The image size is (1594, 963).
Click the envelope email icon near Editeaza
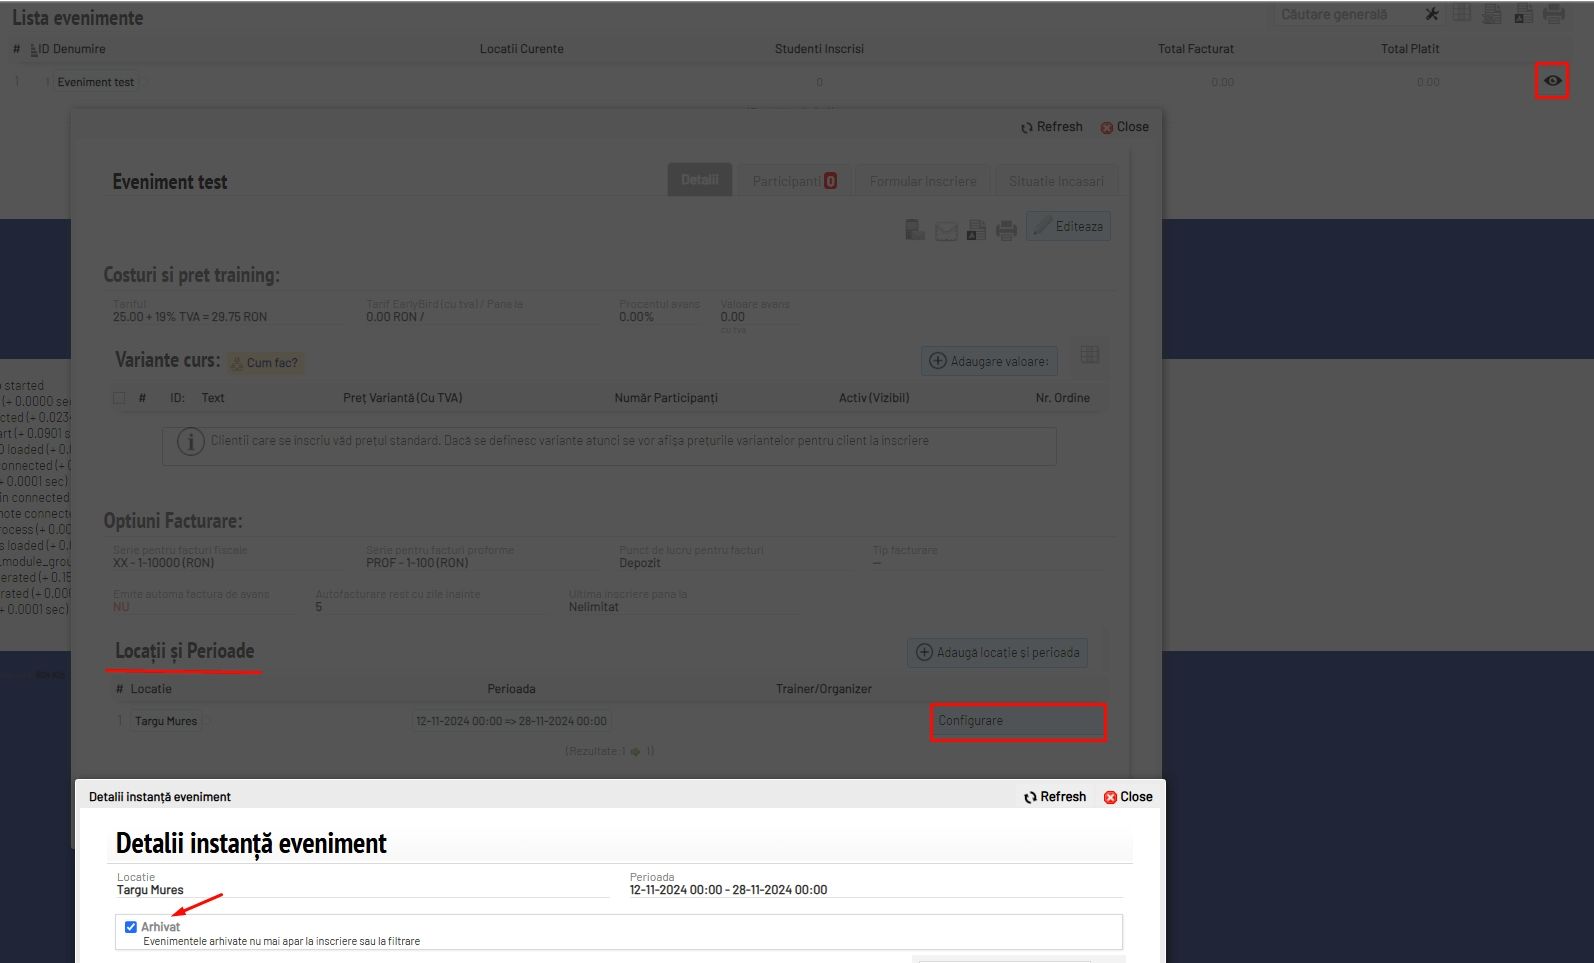click(946, 231)
